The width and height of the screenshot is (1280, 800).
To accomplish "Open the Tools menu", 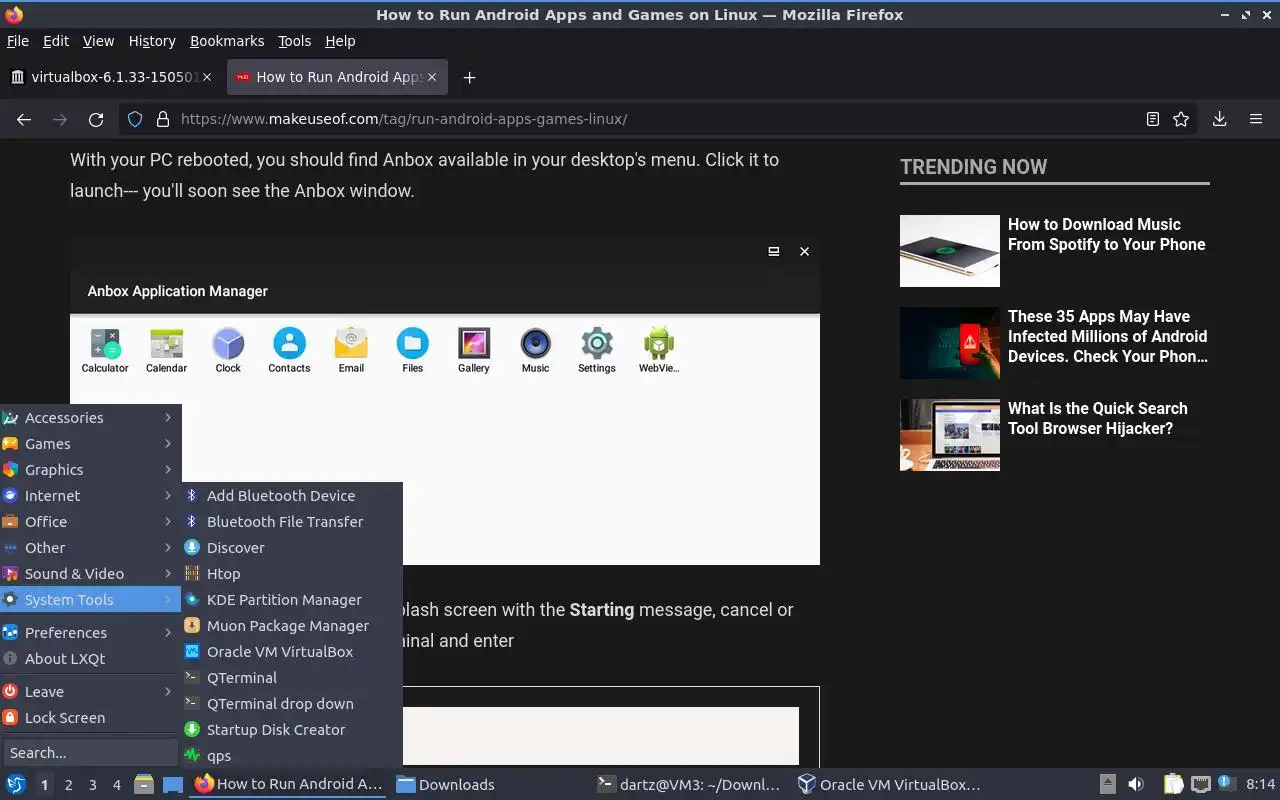I will click(295, 41).
